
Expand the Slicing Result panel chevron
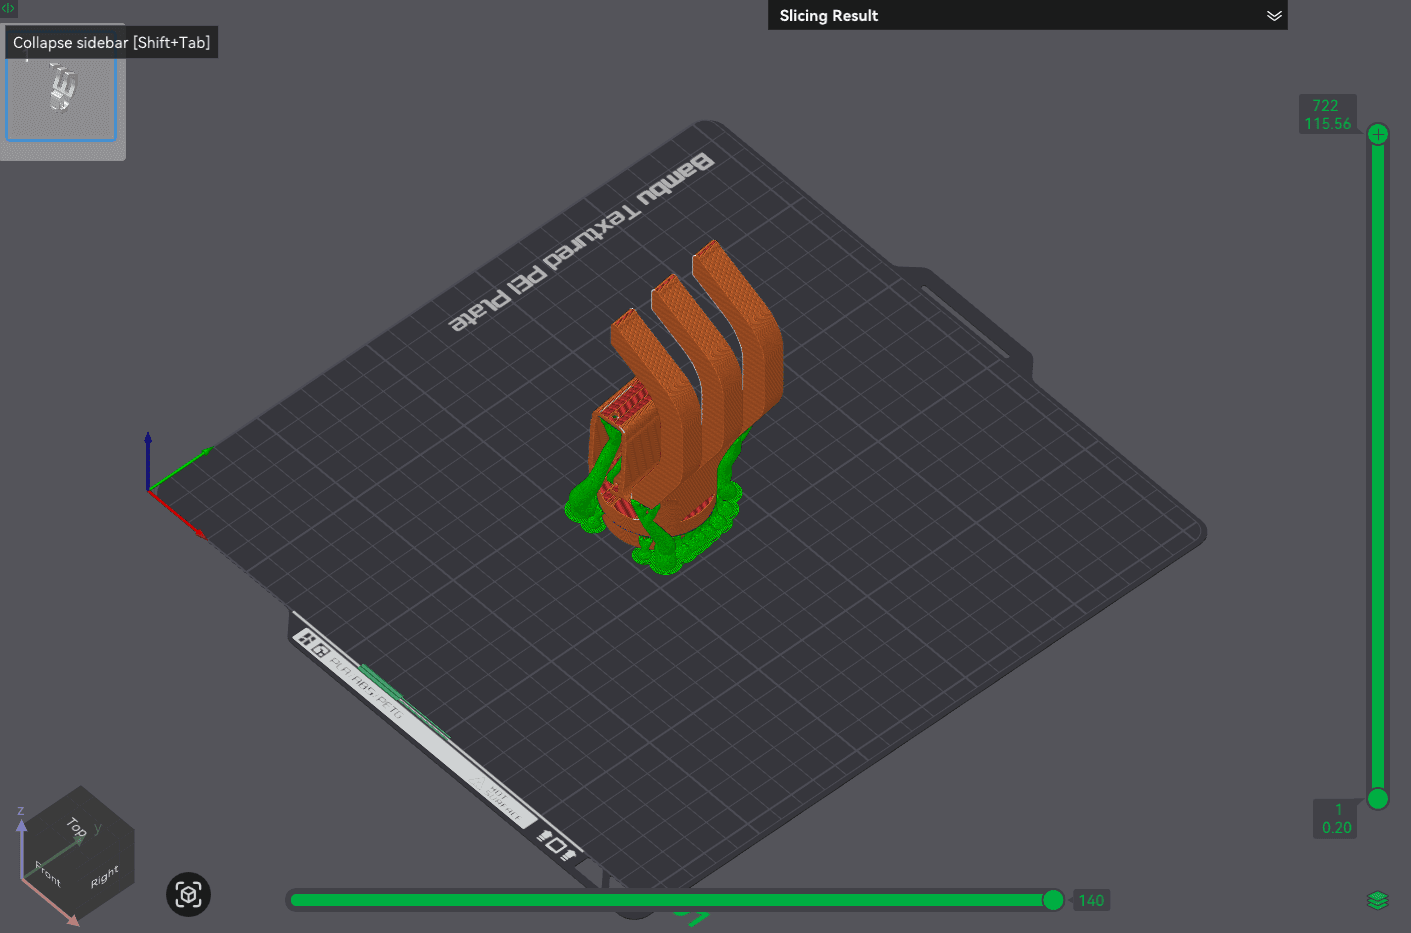[1275, 16]
